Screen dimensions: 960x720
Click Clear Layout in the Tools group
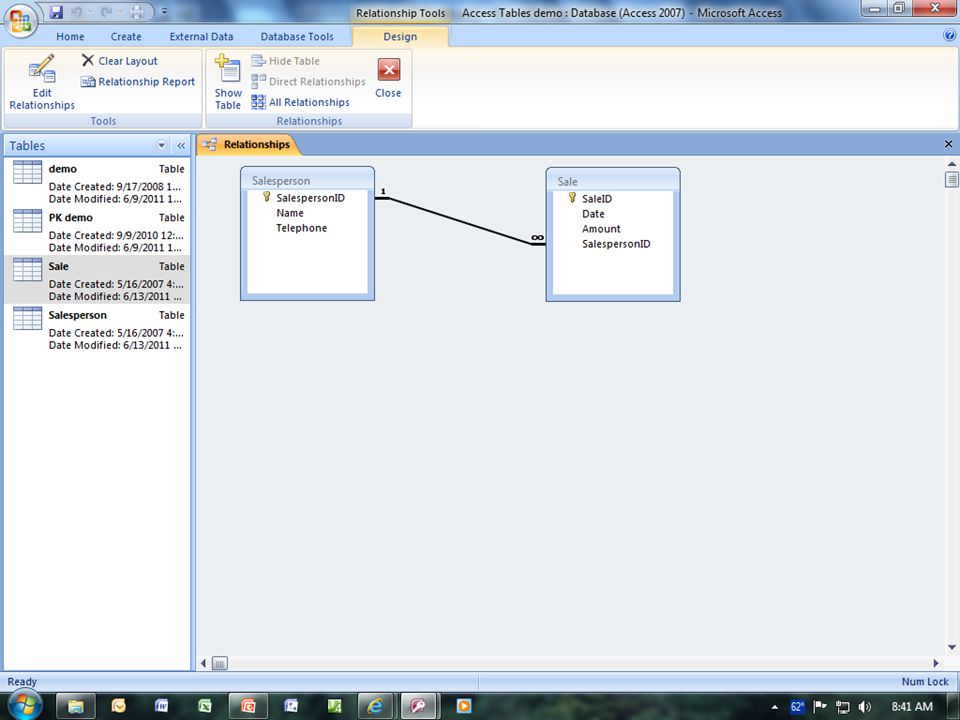[x=120, y=61]
